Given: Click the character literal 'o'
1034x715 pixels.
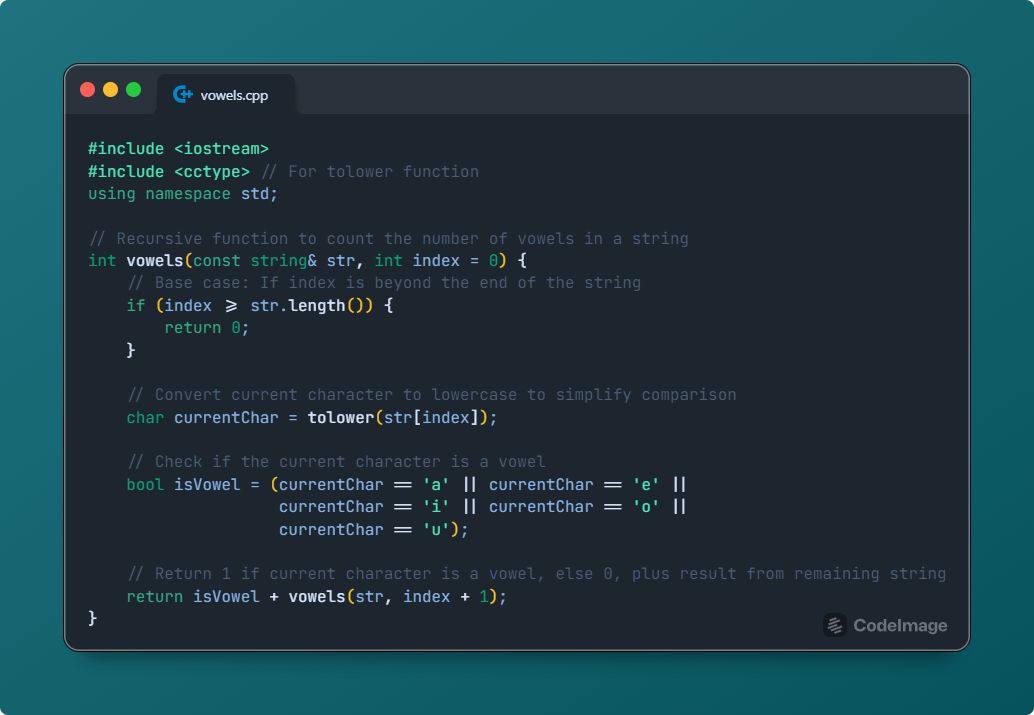Looking at the screenshot, I should pyautogui.click(x=646, y=507).
